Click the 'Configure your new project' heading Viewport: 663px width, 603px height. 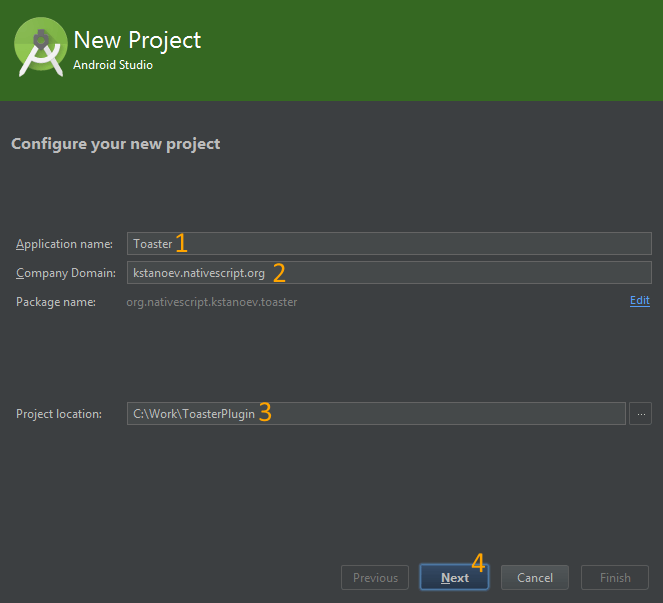[115, 144]
